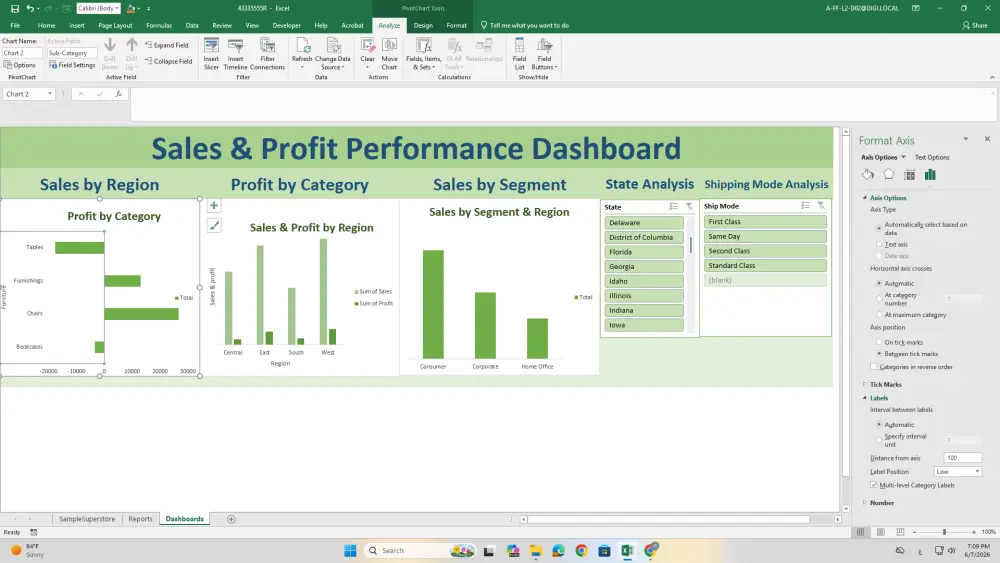This screenshot has height=563, width=1000.
Task: Click the State slicer scrollbar
Action: tap(691, 245)
